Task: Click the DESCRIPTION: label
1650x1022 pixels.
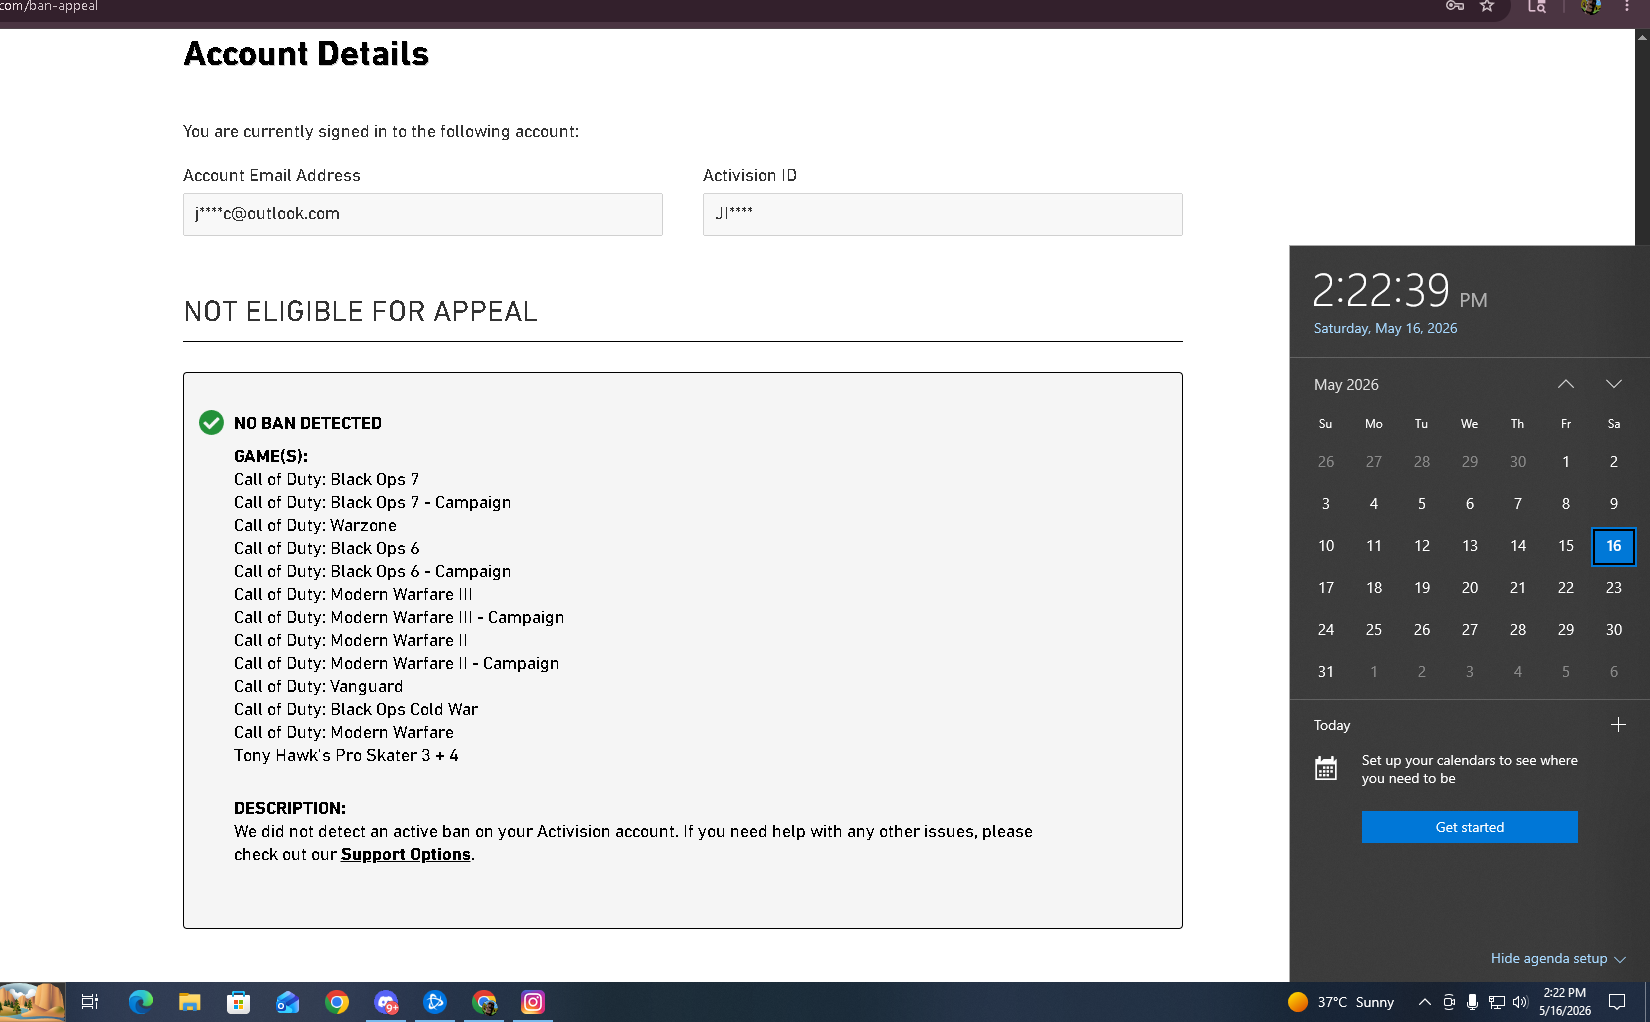Action: pos(290,808)
